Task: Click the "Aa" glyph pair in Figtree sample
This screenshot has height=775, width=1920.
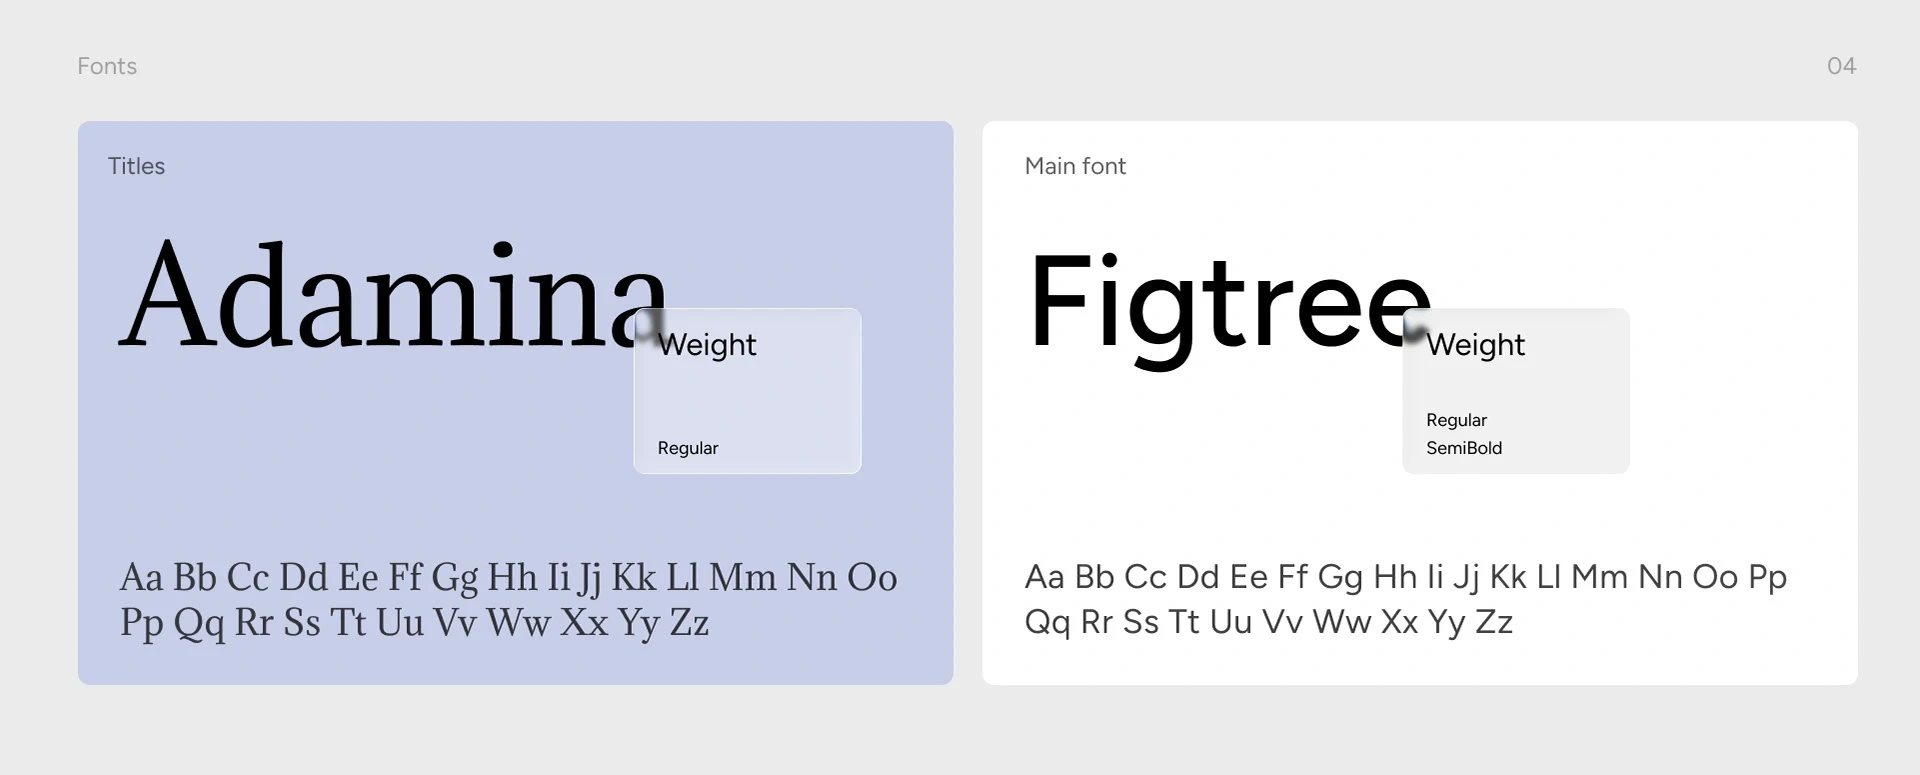Action: click(1044, 577)
